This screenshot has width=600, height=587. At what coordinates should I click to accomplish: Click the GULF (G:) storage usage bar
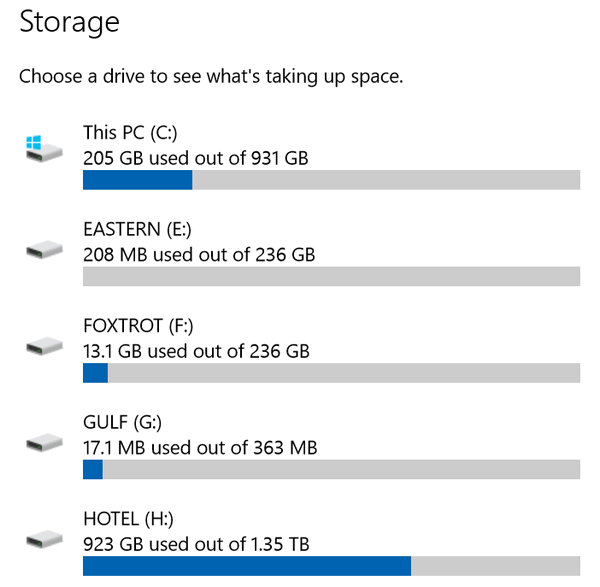tap(331, 469)
